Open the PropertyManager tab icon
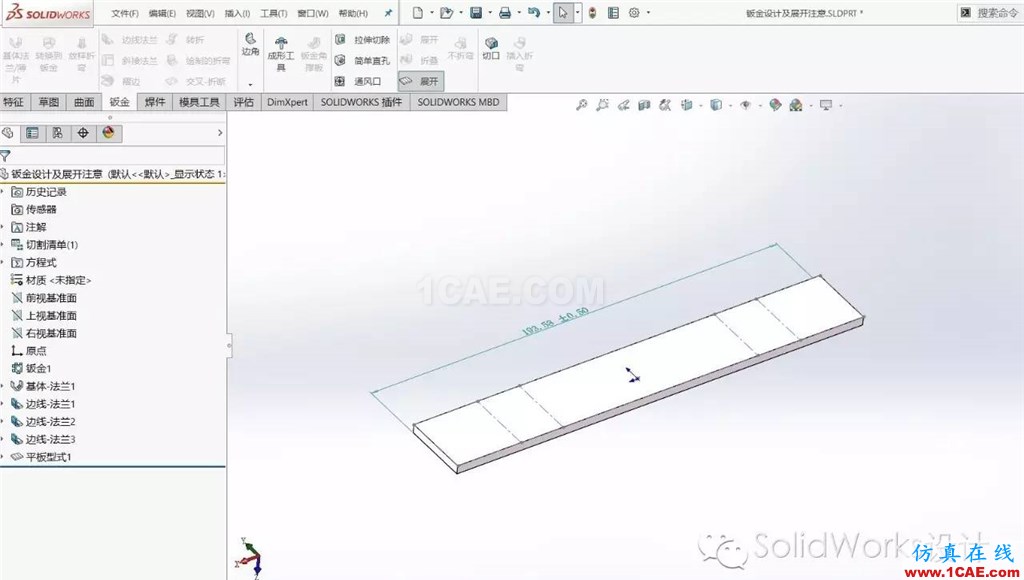This screenshot has width=1024, height=580. (x=32, y=133)
